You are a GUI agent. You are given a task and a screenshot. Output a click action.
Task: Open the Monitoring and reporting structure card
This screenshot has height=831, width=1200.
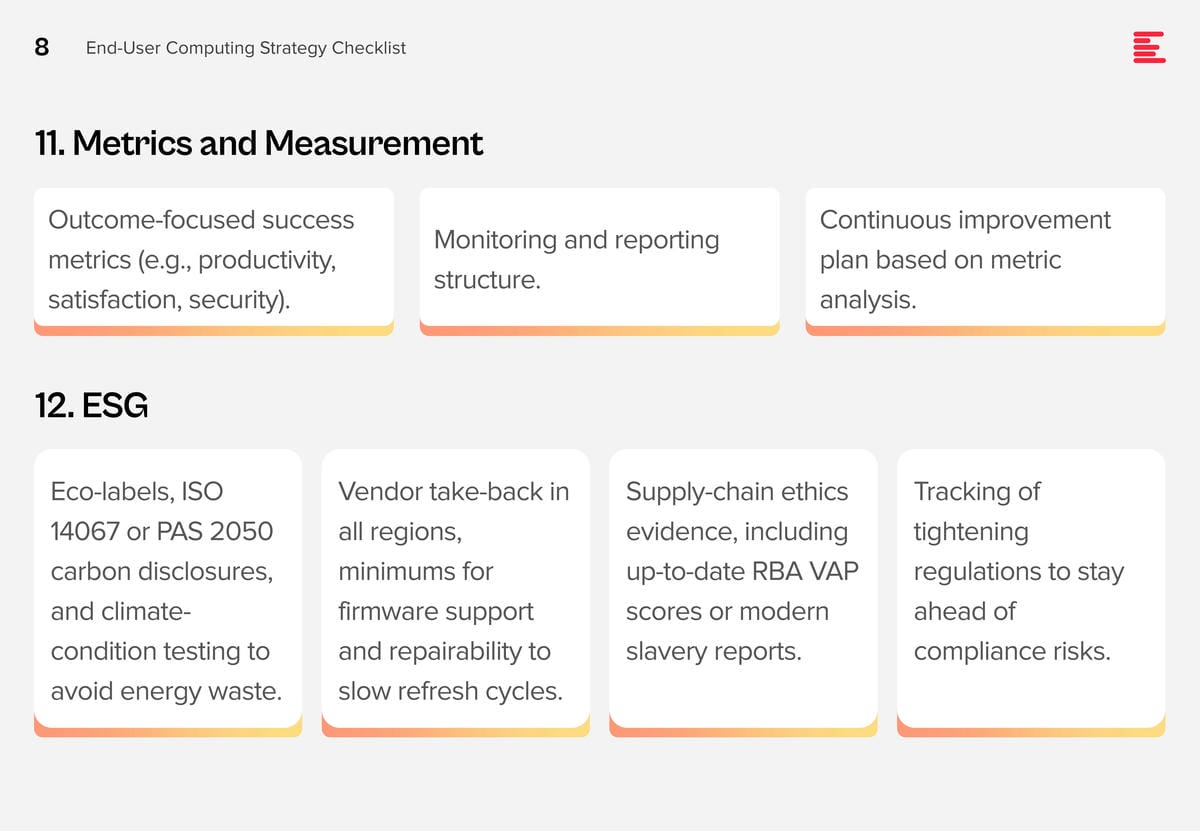pyautogui.click(x=600, y=257)
